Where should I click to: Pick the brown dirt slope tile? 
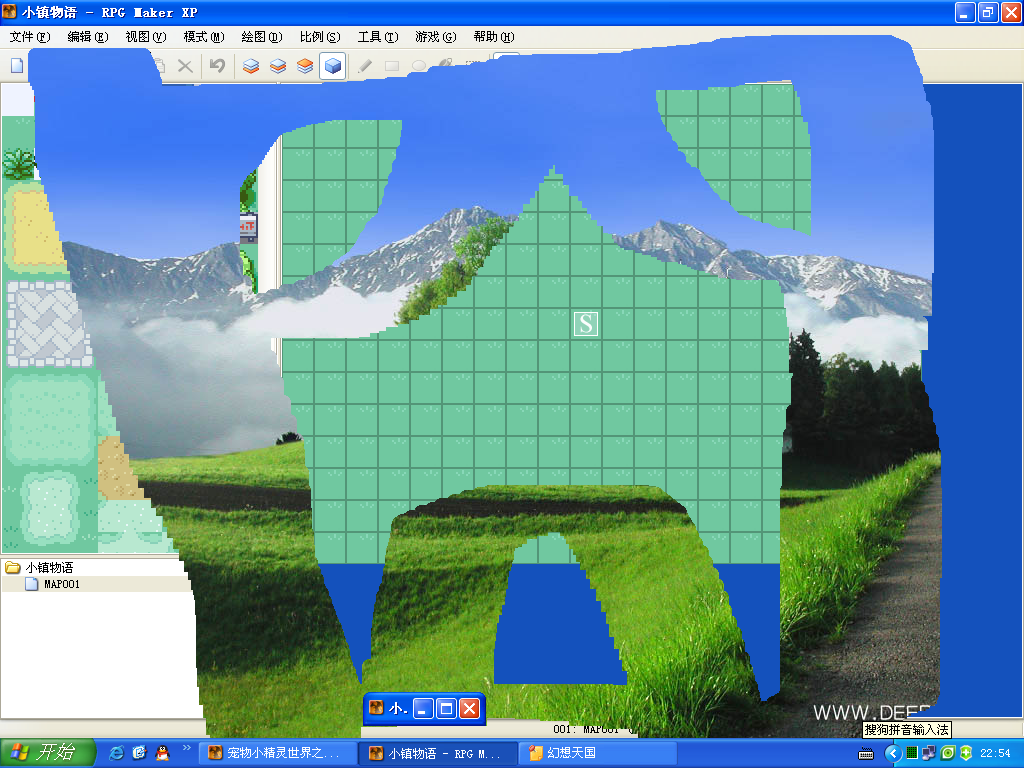pyautogui.click(x=118, y=469)
